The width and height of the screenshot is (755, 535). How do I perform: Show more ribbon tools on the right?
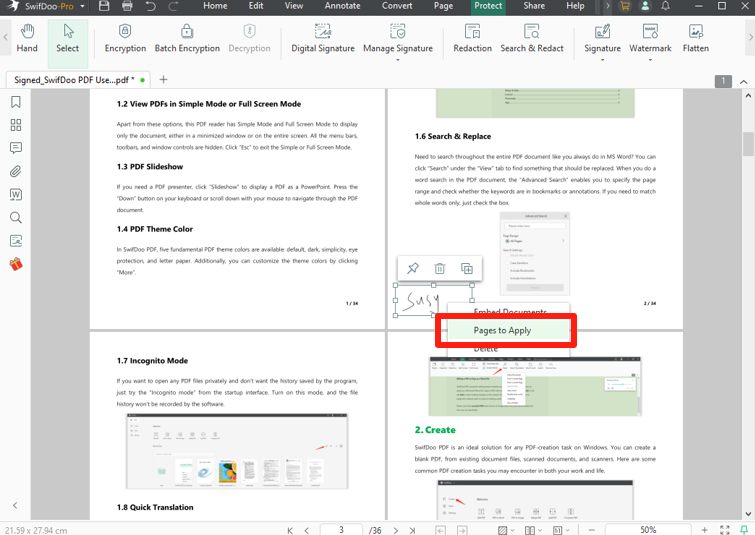click(x=750, y=37)
